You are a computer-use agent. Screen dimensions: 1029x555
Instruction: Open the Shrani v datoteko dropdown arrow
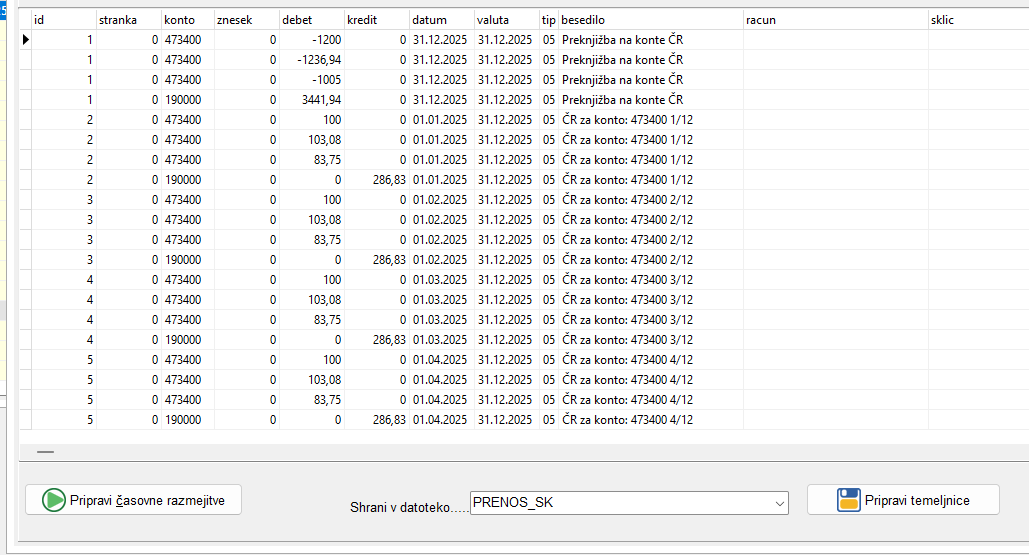[779, 503]
